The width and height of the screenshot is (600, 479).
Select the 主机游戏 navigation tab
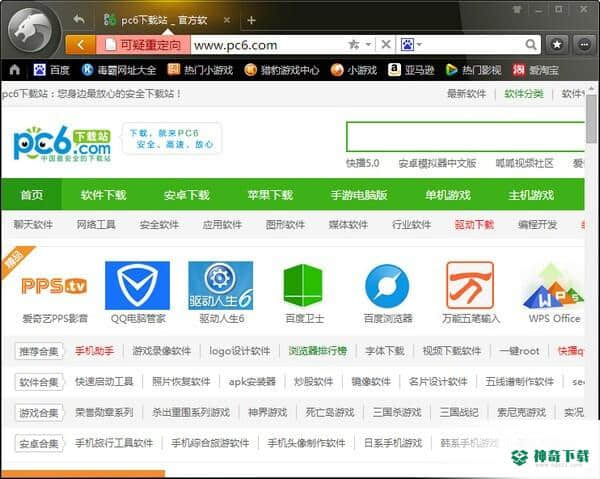point(531,195)
